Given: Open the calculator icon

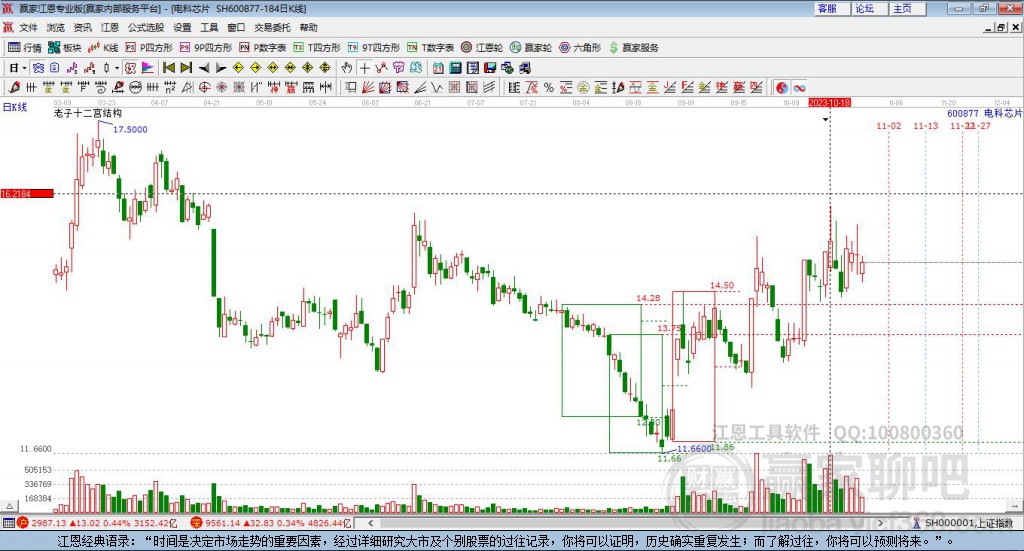Looking at the screenshot, I should (x=456, y=68).
